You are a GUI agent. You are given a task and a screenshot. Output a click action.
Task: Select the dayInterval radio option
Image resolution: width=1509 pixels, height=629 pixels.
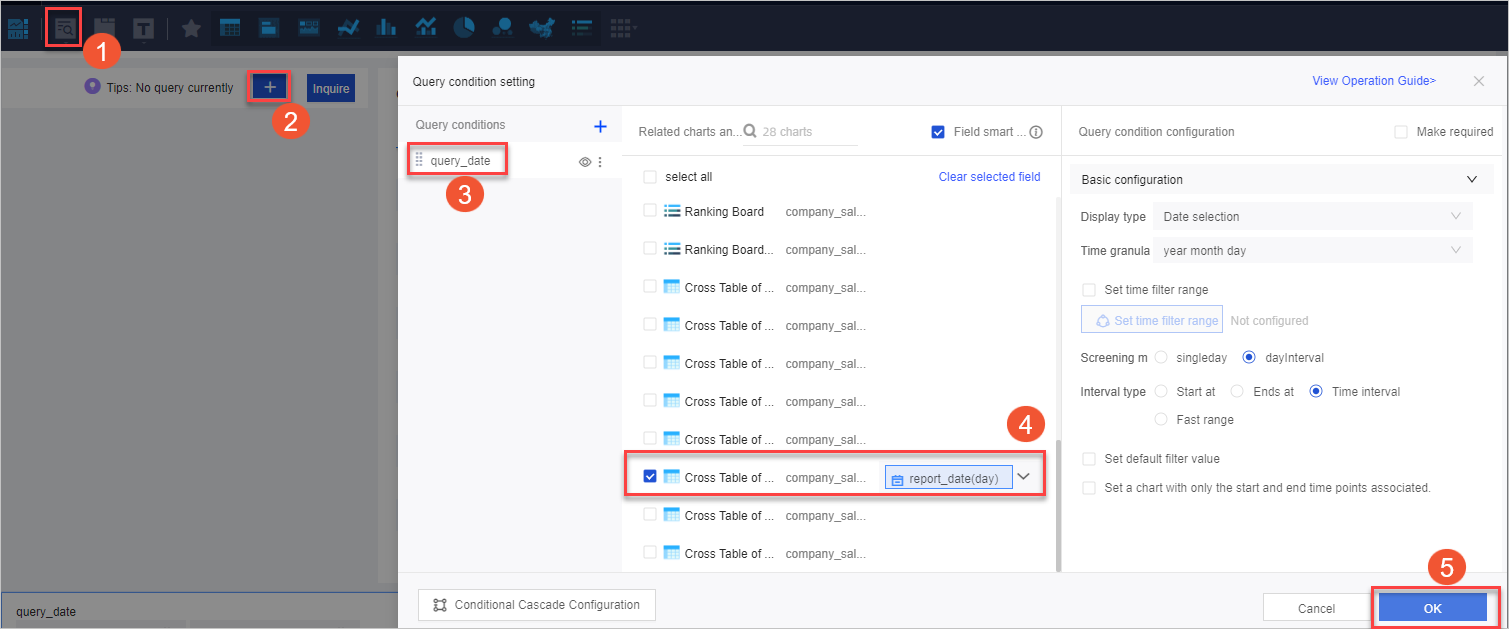pyautogui.click(x=1248, y=357)
